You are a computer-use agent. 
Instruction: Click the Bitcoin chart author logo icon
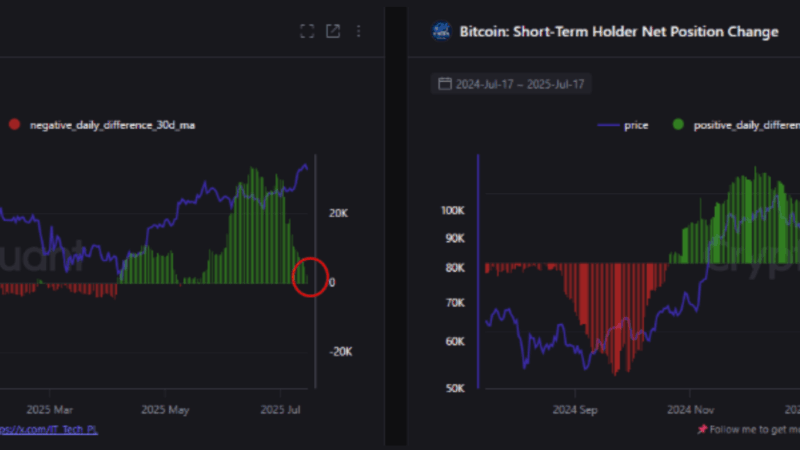coord(441,31)
